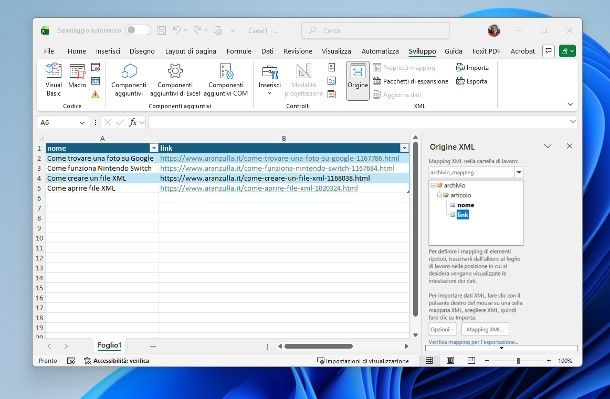Switch to Page Layout view
Image resolution: width=610 pixels, height=399 pixels.
click(450, 361)
